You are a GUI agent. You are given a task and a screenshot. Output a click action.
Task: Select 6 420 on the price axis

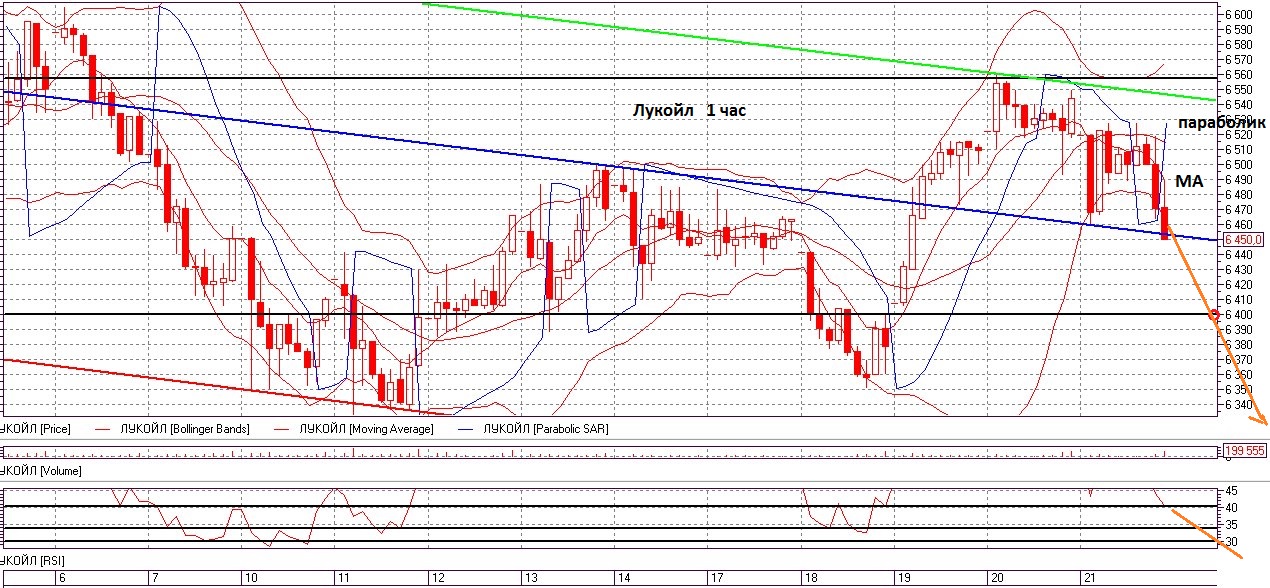coord(1238,285)
